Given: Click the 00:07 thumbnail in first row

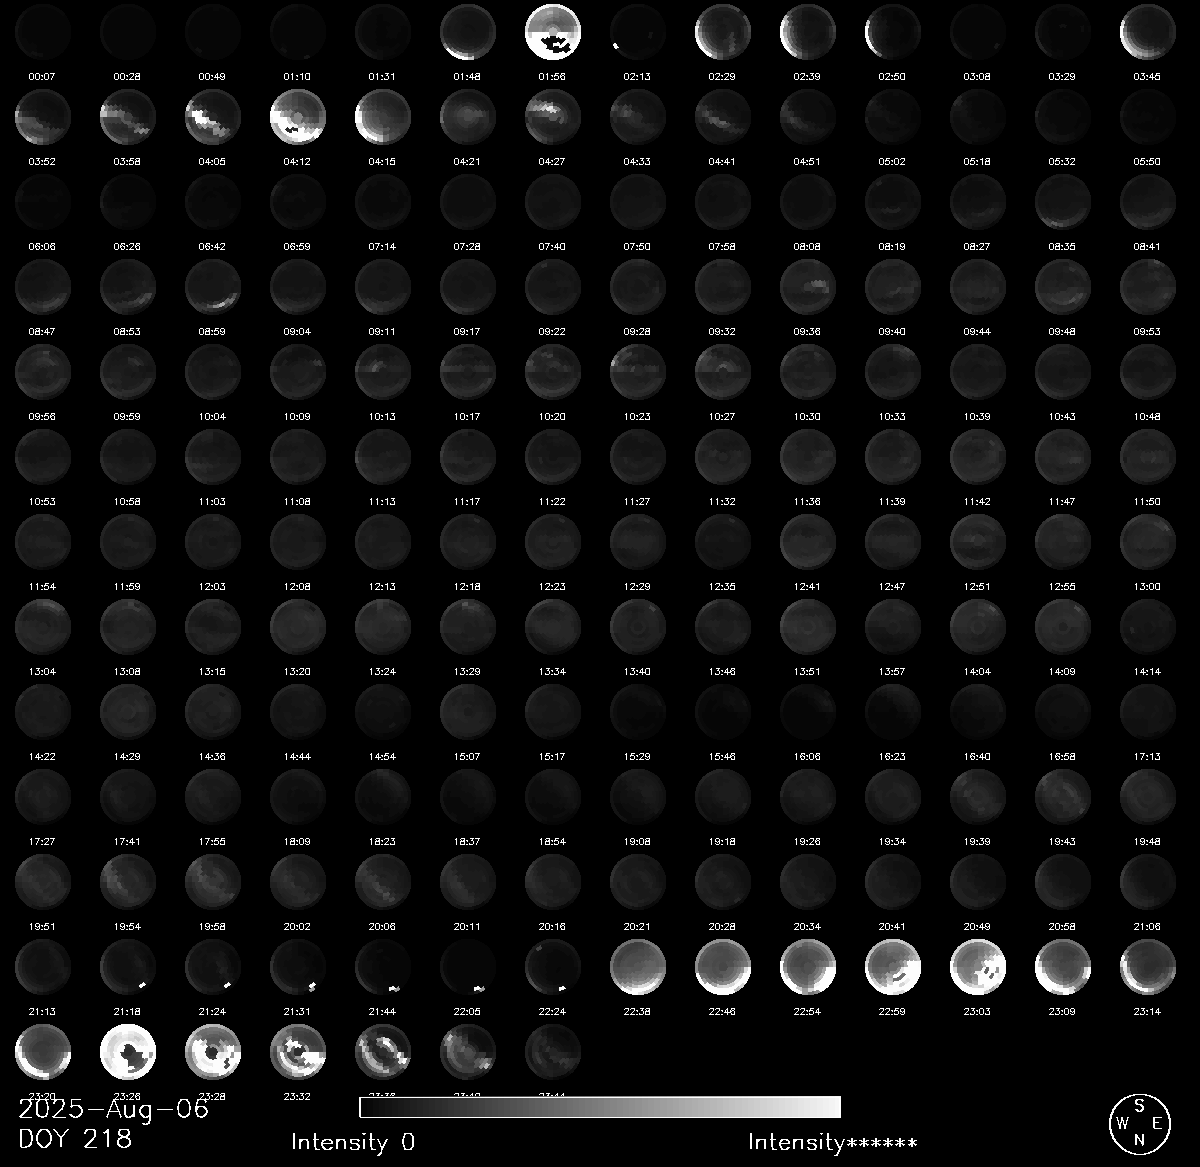Looking at the screenshot, I should [43, 33].
